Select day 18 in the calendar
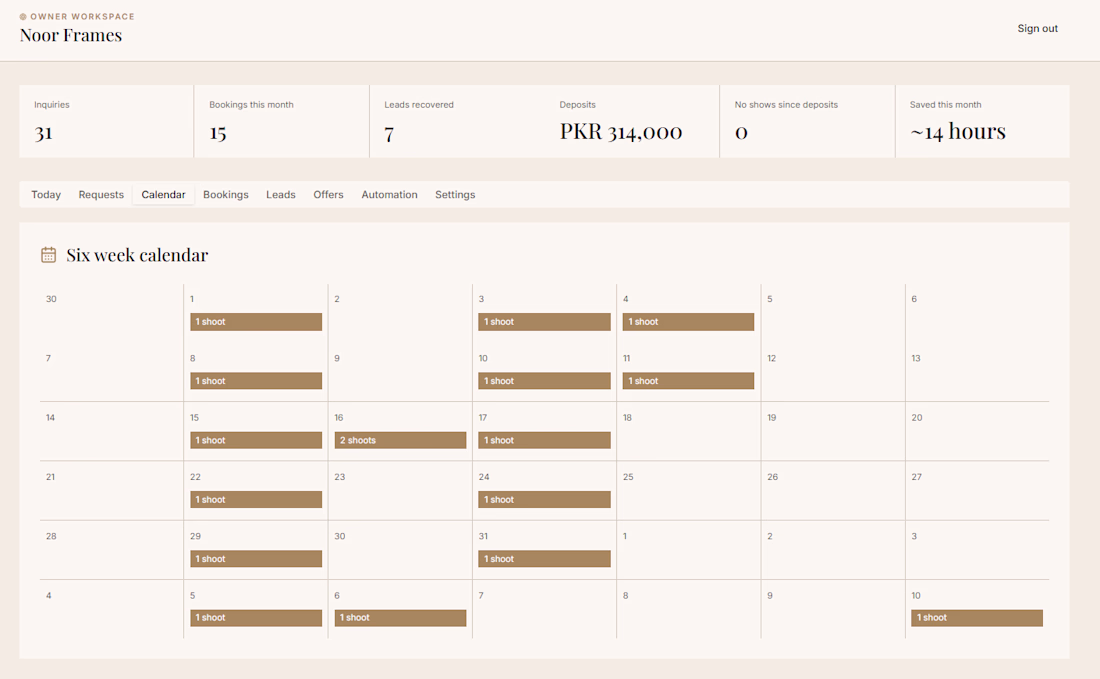This screenshot has height=679, width=1100. click(x=689, y=431)
